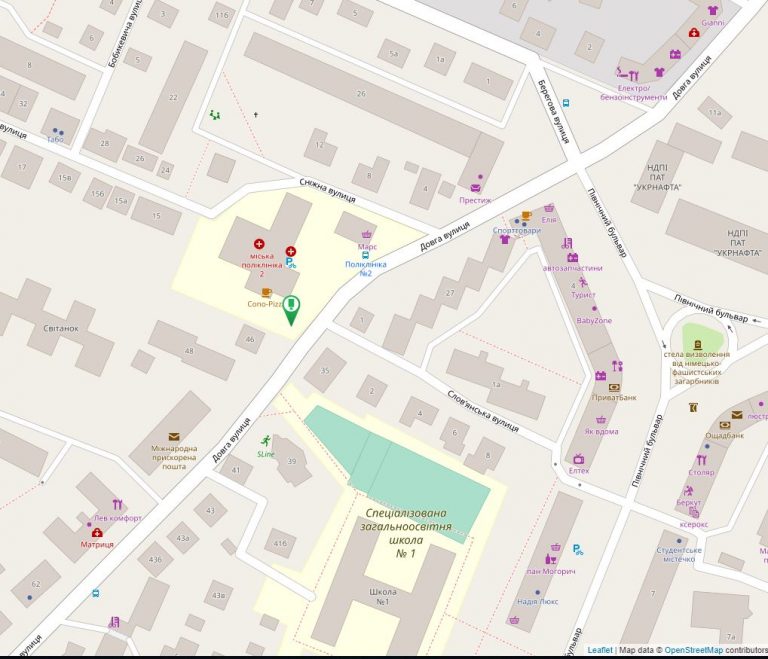Click the green location marker pin
The image size is (768, 659).
291,309
